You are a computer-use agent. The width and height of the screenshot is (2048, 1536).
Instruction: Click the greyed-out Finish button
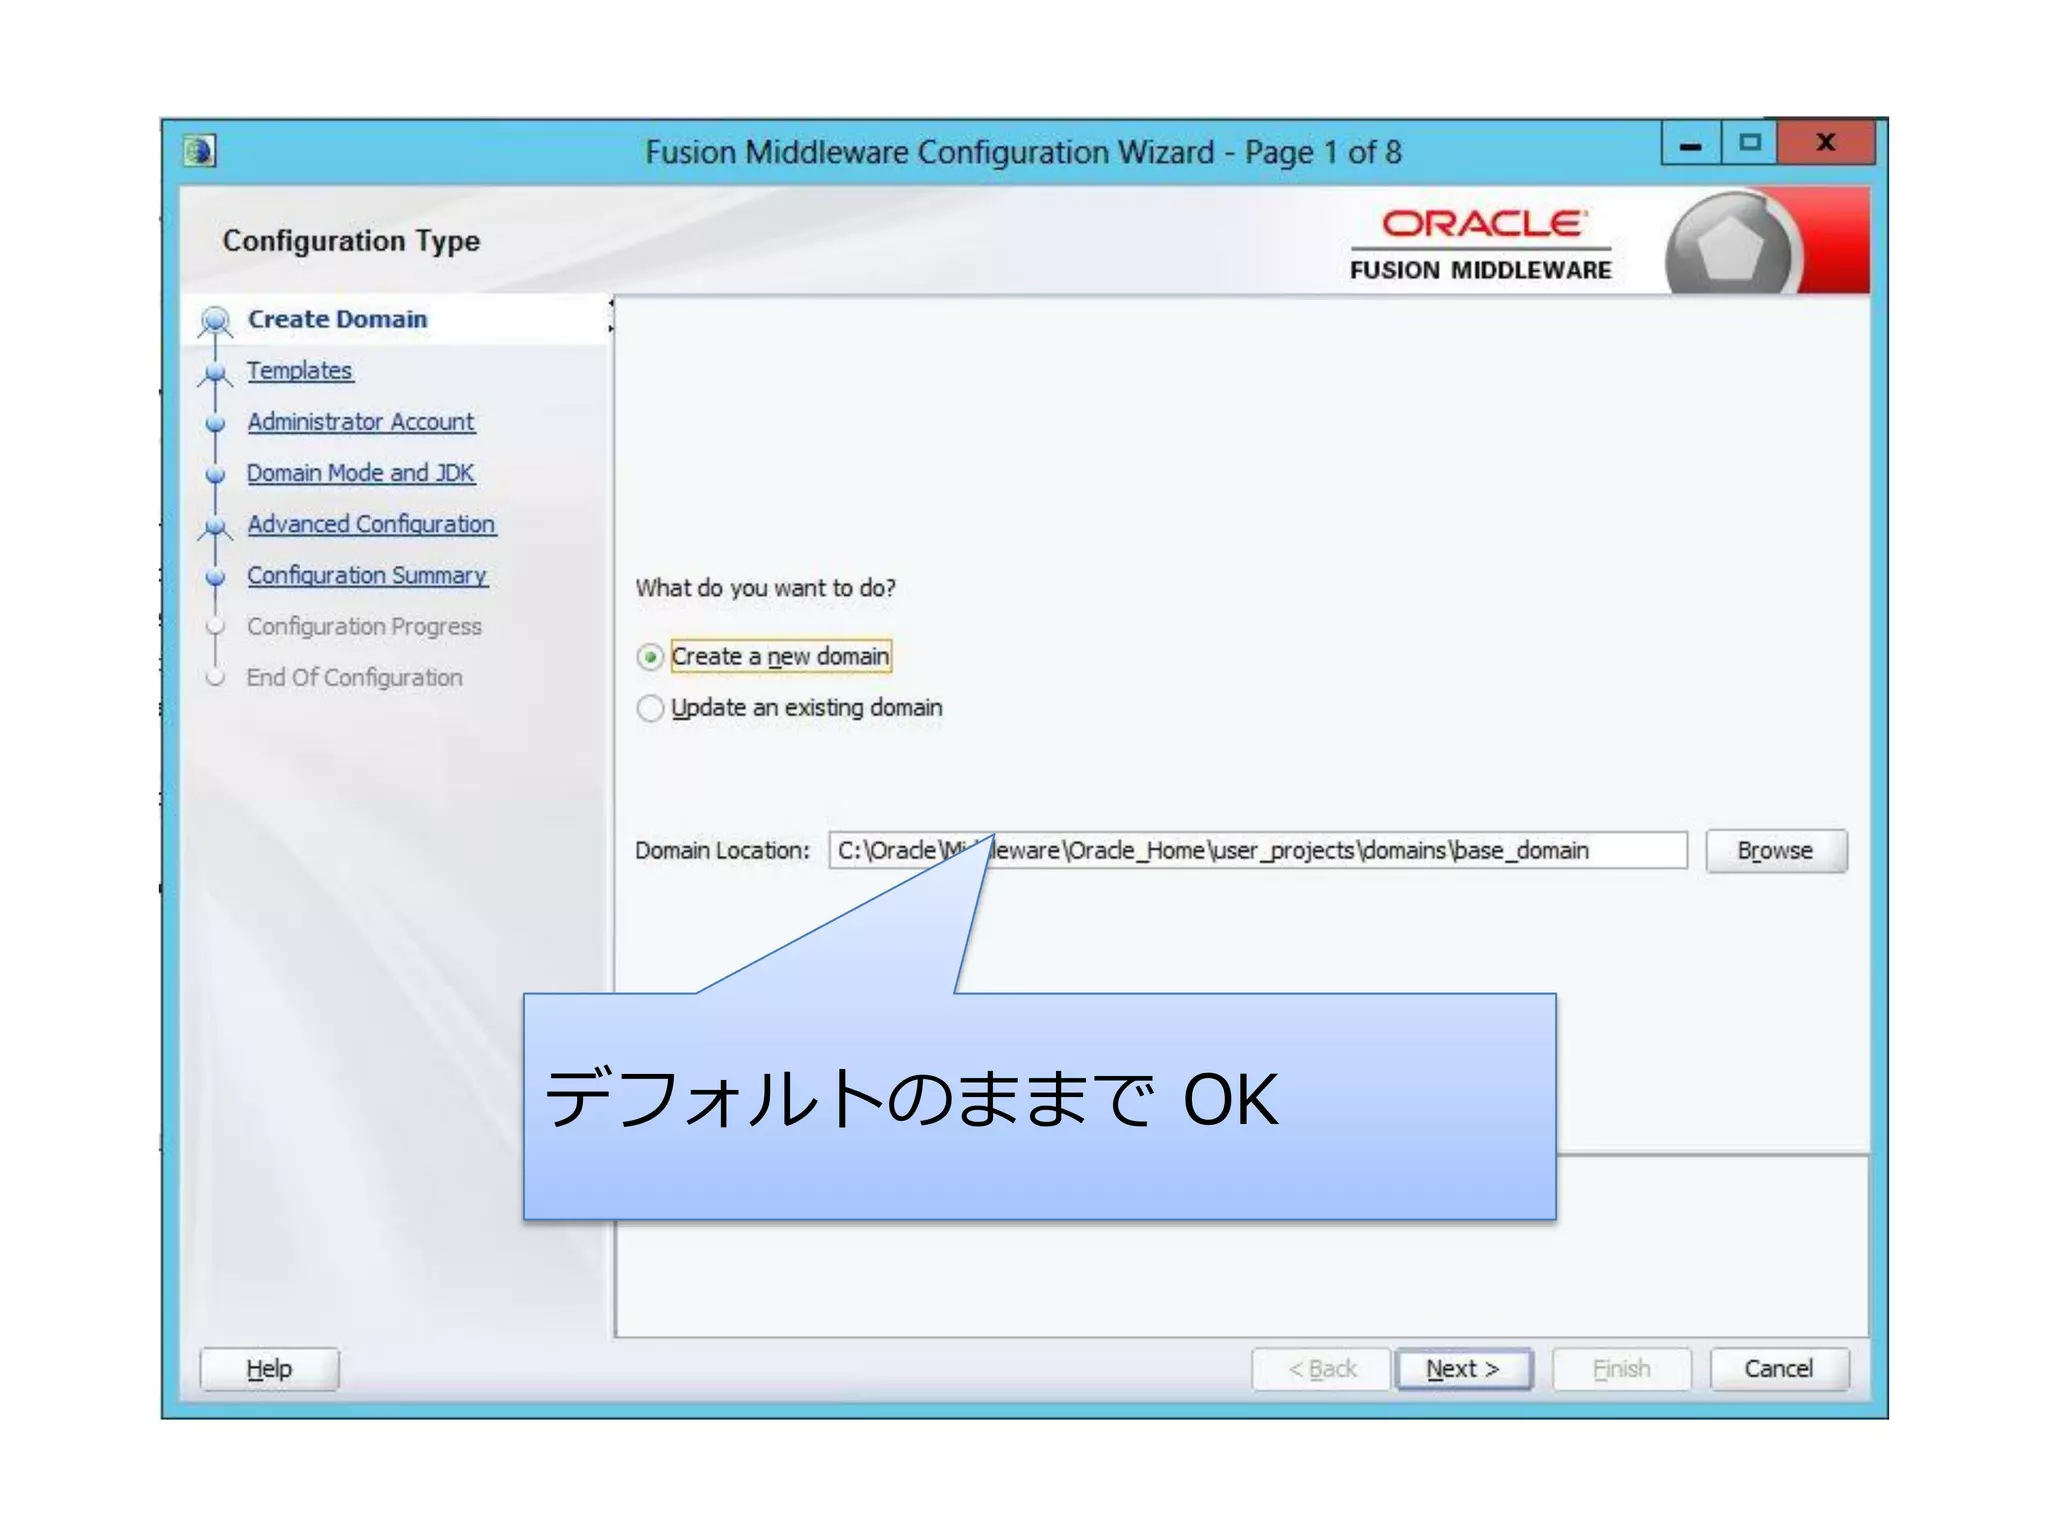(x=1621, y=1368)
